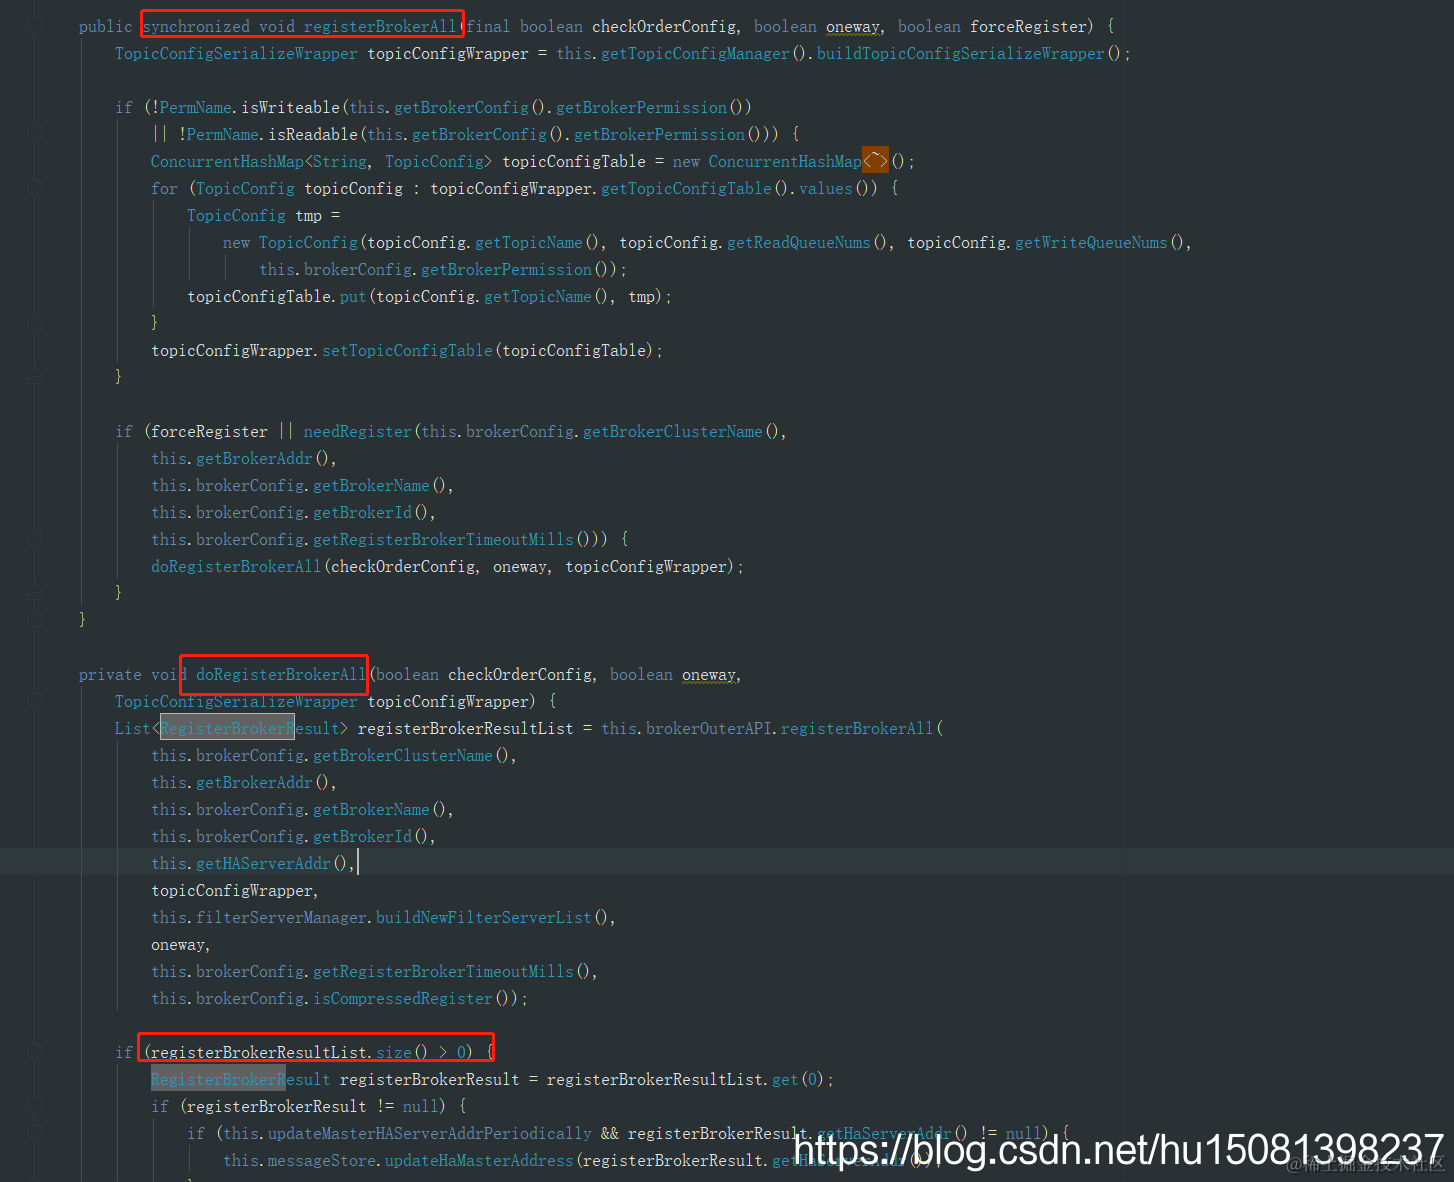Viewport: 1454px width, 1182px height.
Task: Collapse the 'if (registerBrokerResultList.size() > 0)' block
Action: coord(35,1052)
